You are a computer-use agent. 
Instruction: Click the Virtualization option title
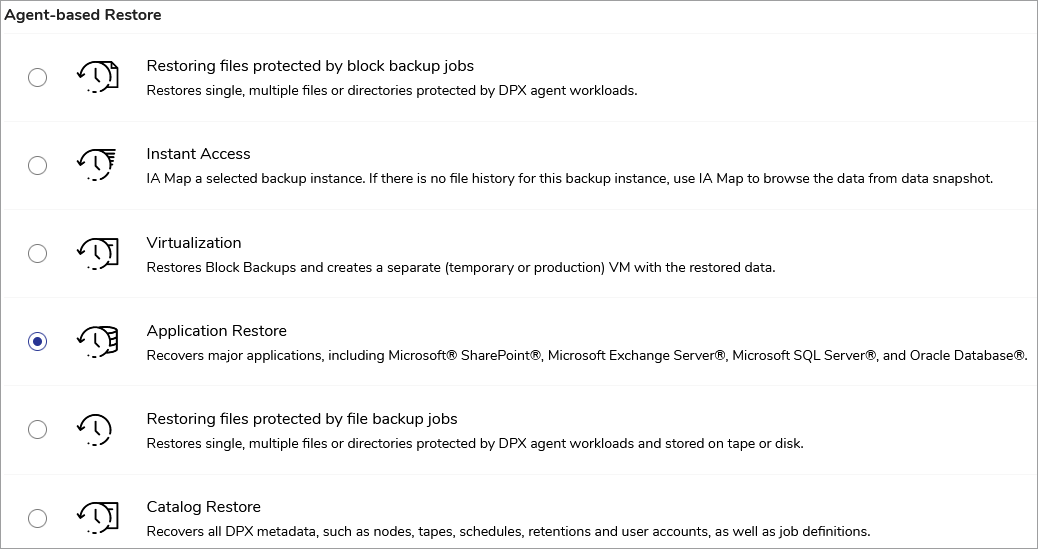click(x=194, y=242)
